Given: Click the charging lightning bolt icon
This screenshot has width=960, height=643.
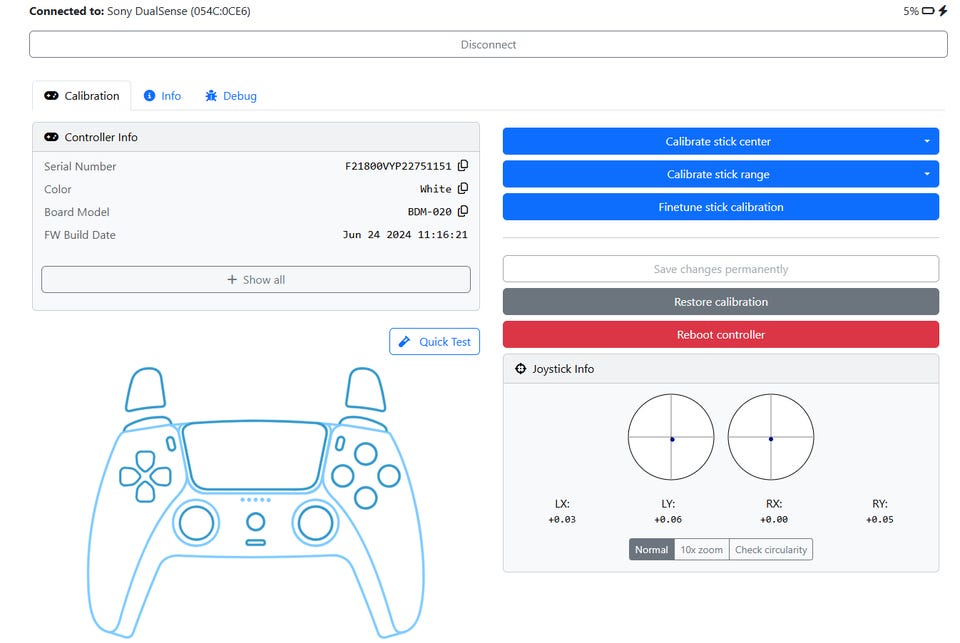Looking at the screenshot, I should pyautogui.click(x=942, y=11).
